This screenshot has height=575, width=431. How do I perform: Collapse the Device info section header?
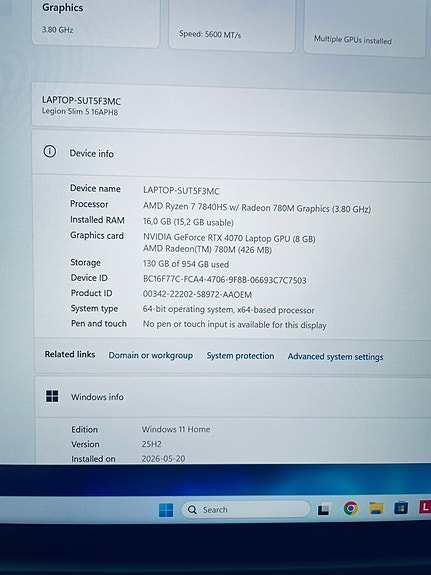point(232,154)
